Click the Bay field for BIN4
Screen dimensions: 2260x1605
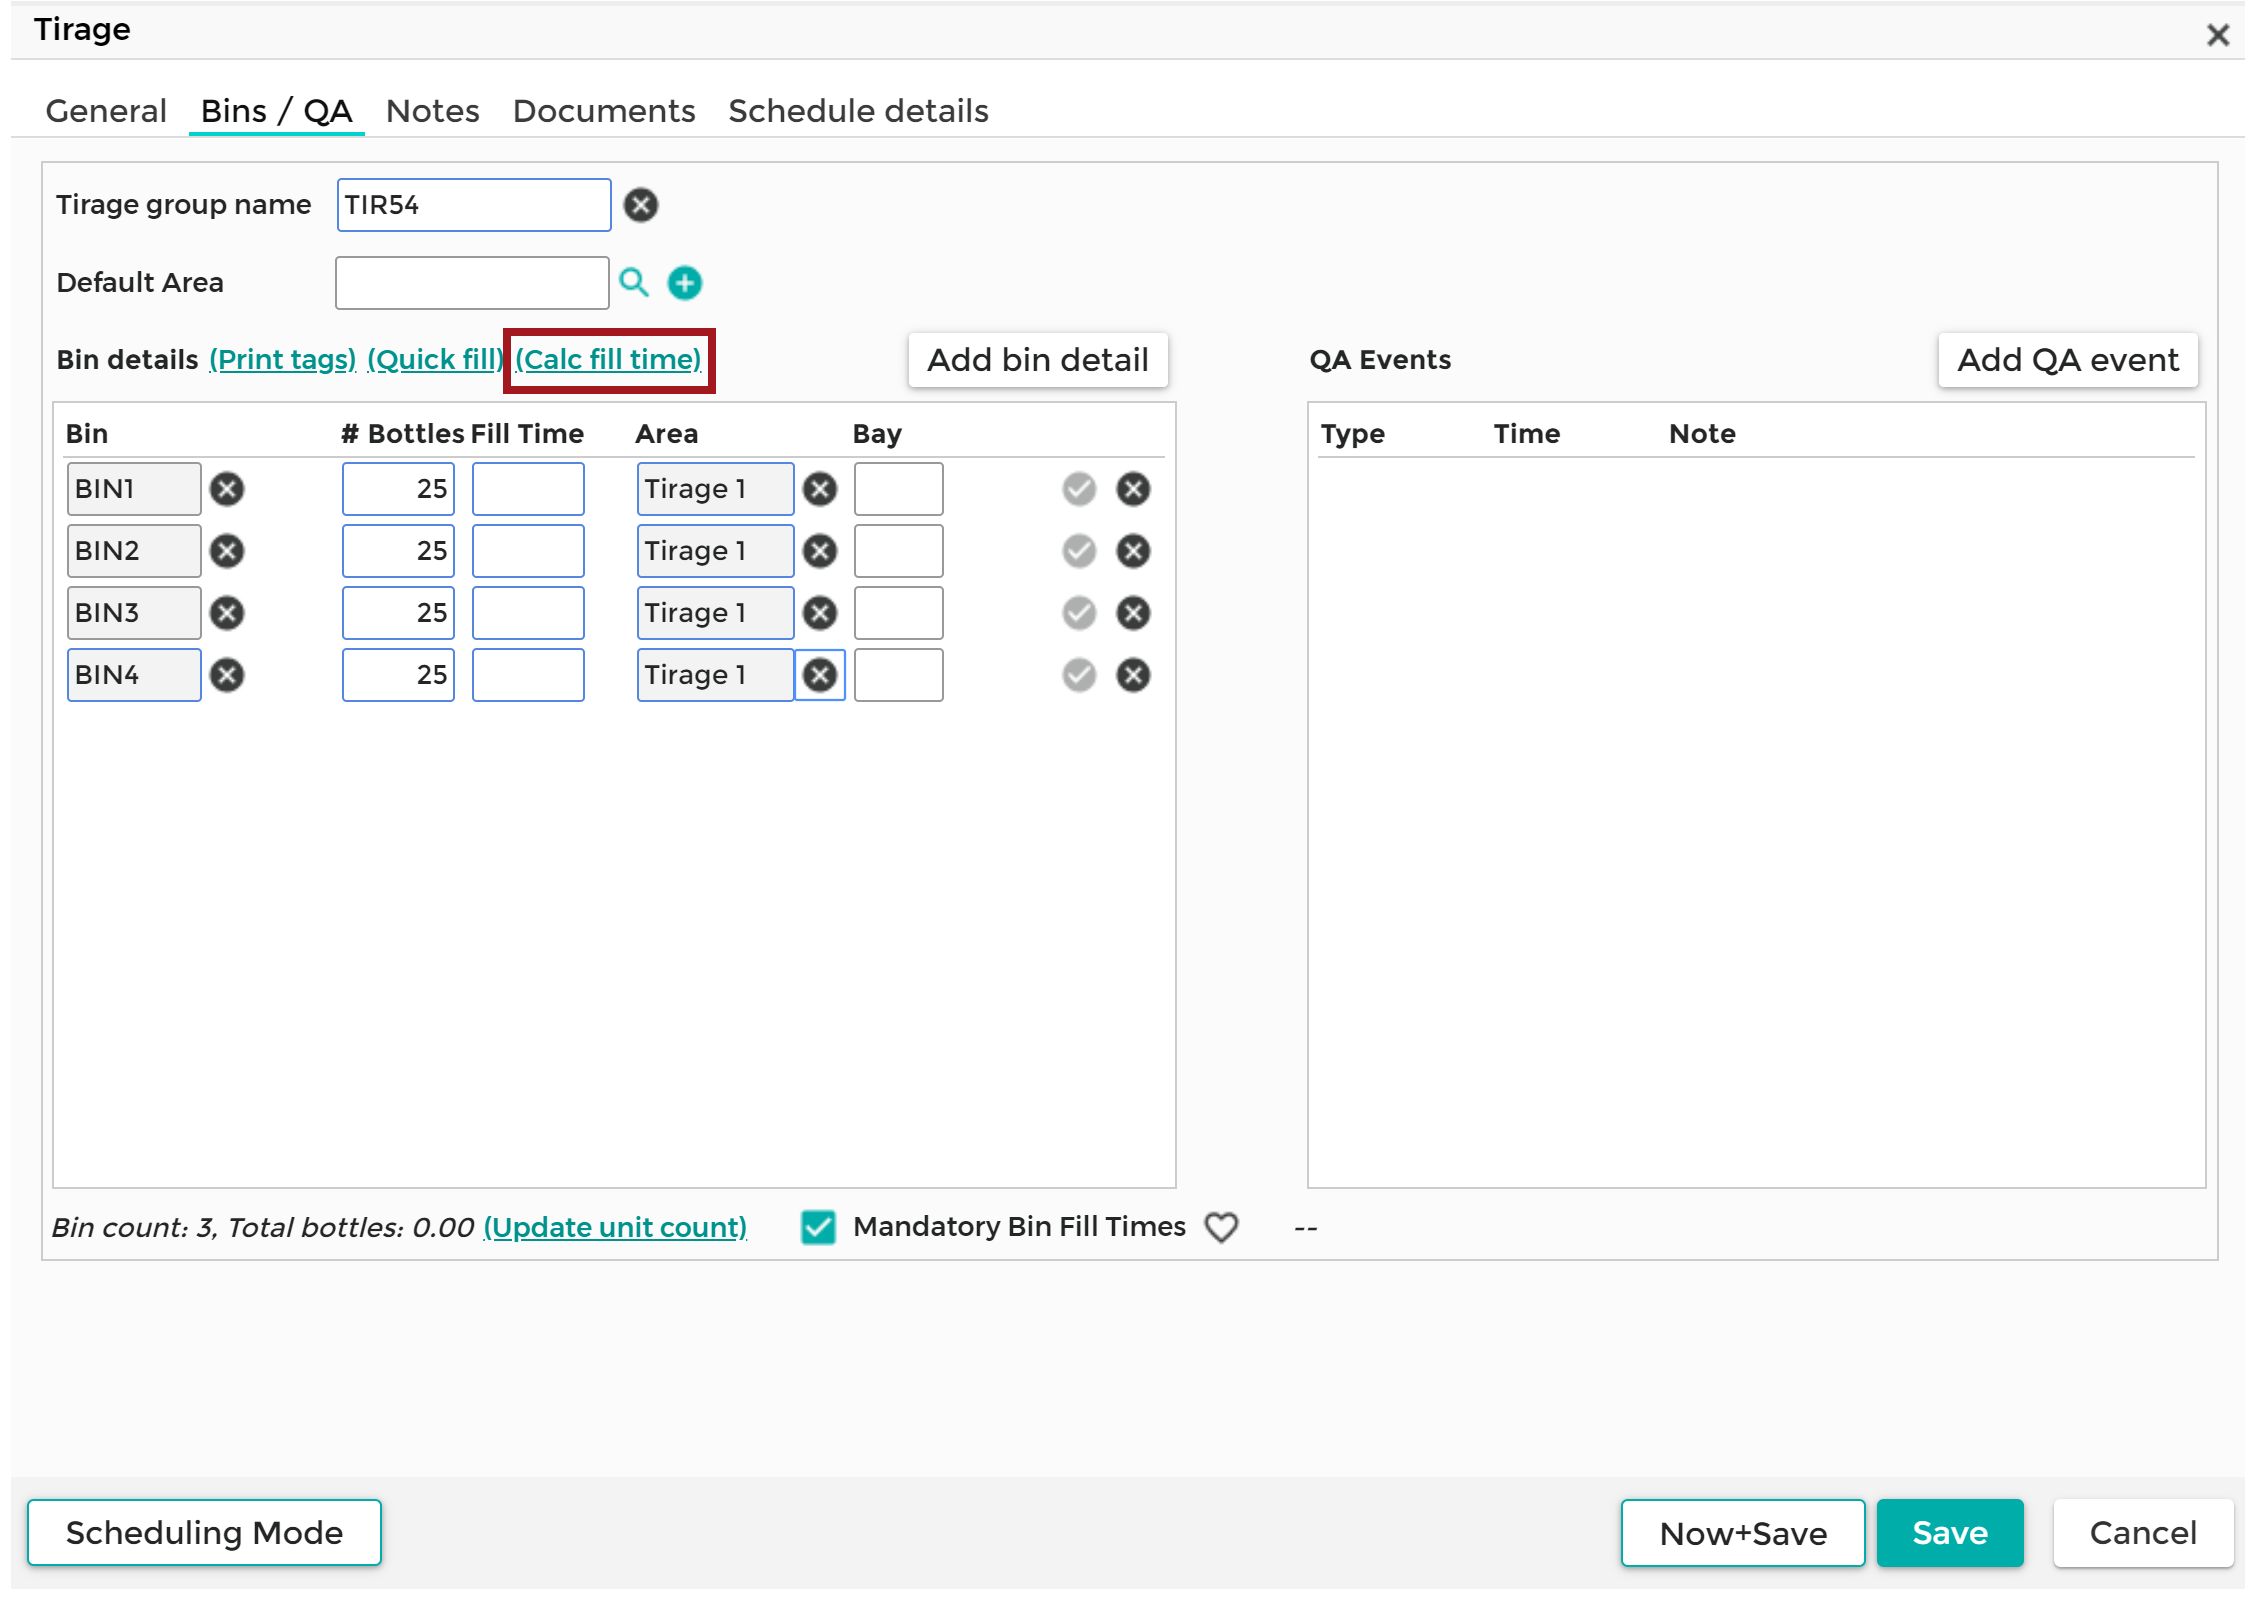coord(898,675)
